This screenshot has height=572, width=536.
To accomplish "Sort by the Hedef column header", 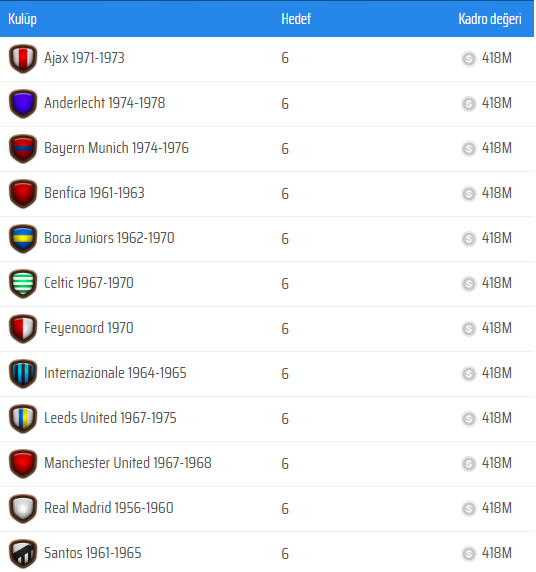I will click(x=296, y=19).
